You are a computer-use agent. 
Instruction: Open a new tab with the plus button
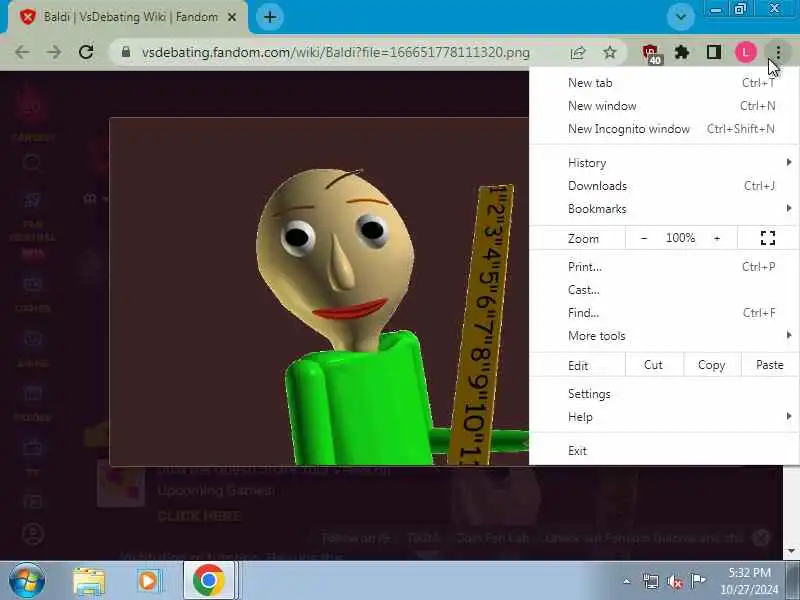pyautogui.click(x=270, y=17)
